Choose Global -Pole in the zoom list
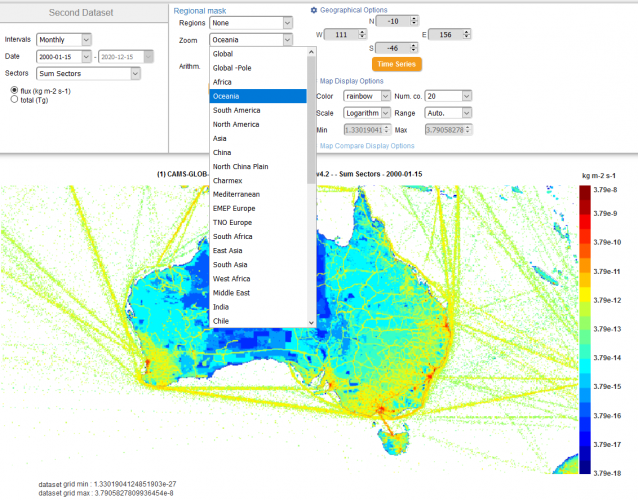Image resolution: width=638 pixels, height=500 pixels. (x=258, y=68)
